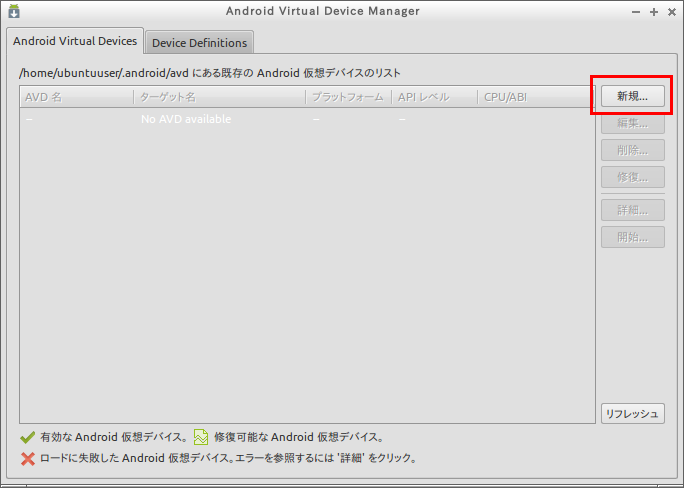Click the リフレッシュ (Refresh) button
Viewport: 684px width, 488px height.
(x=633, y=413)
